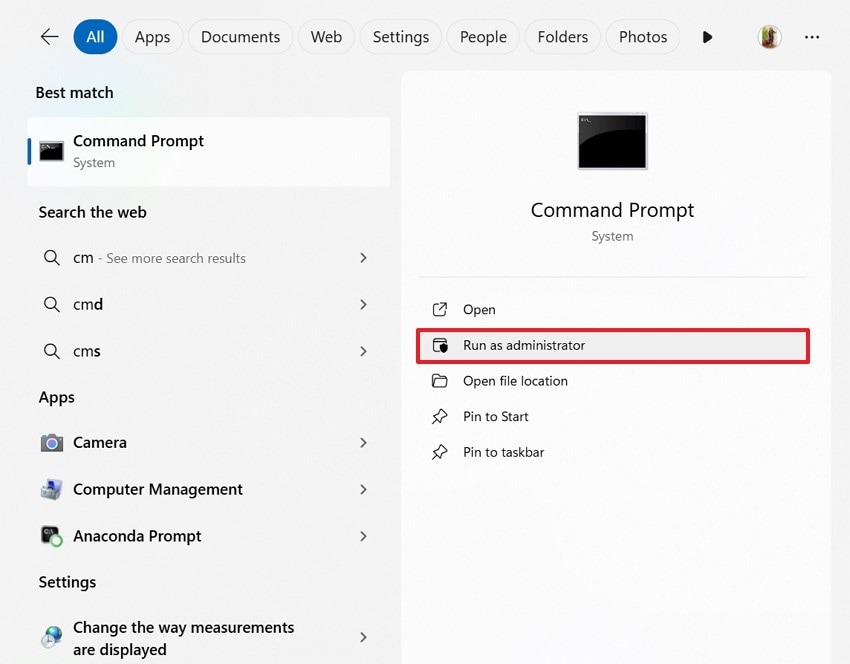This screenshot has width=850, height=664.
Task: Click the Pin to taskbar pin icon
Action: point(440,452)
